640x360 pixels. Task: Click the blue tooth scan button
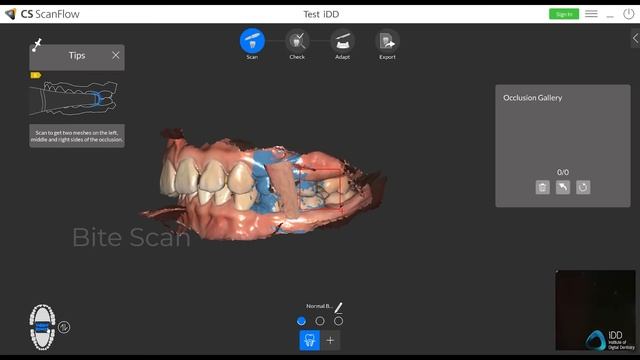point(310,340)
